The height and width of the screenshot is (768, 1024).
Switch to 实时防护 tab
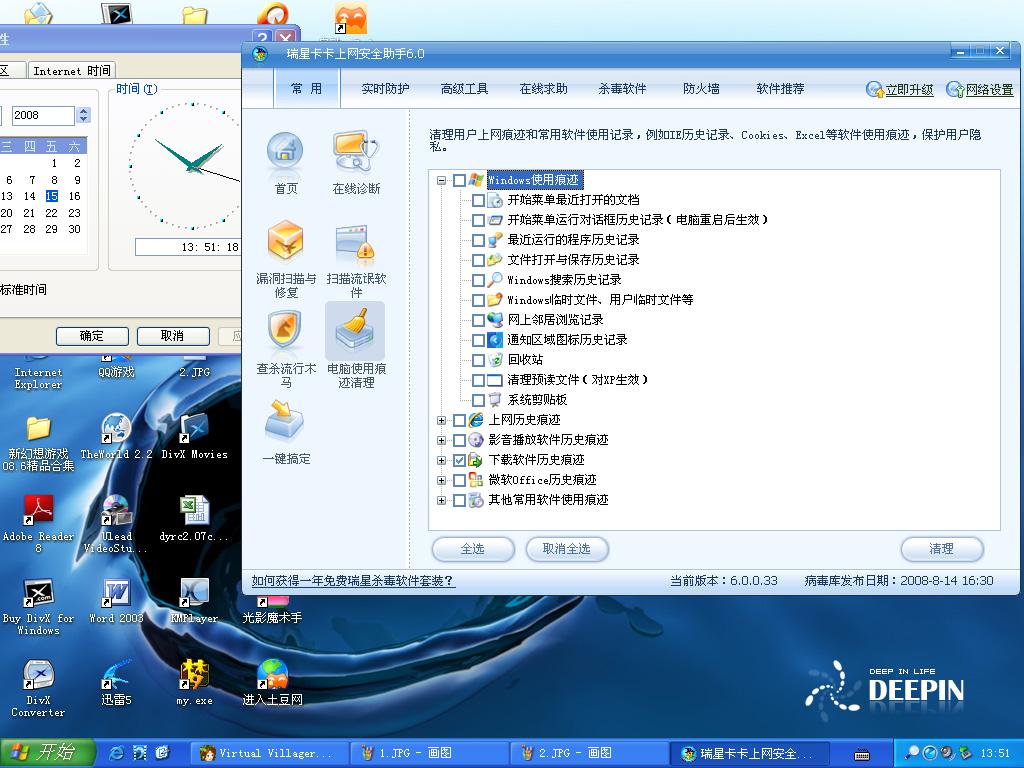(385, 89)
